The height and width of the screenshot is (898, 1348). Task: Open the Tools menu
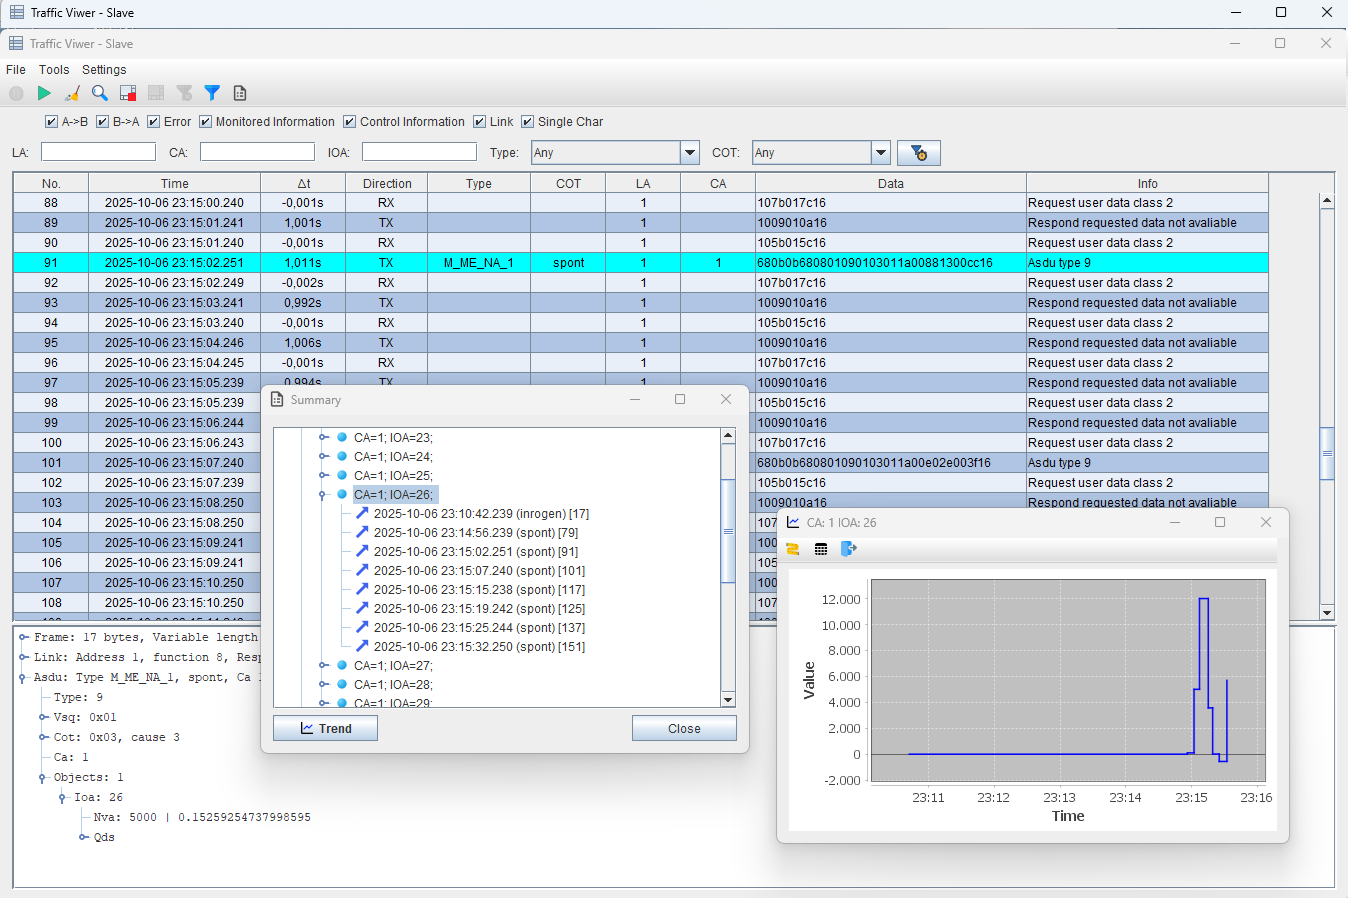click(x=54, y=70)
